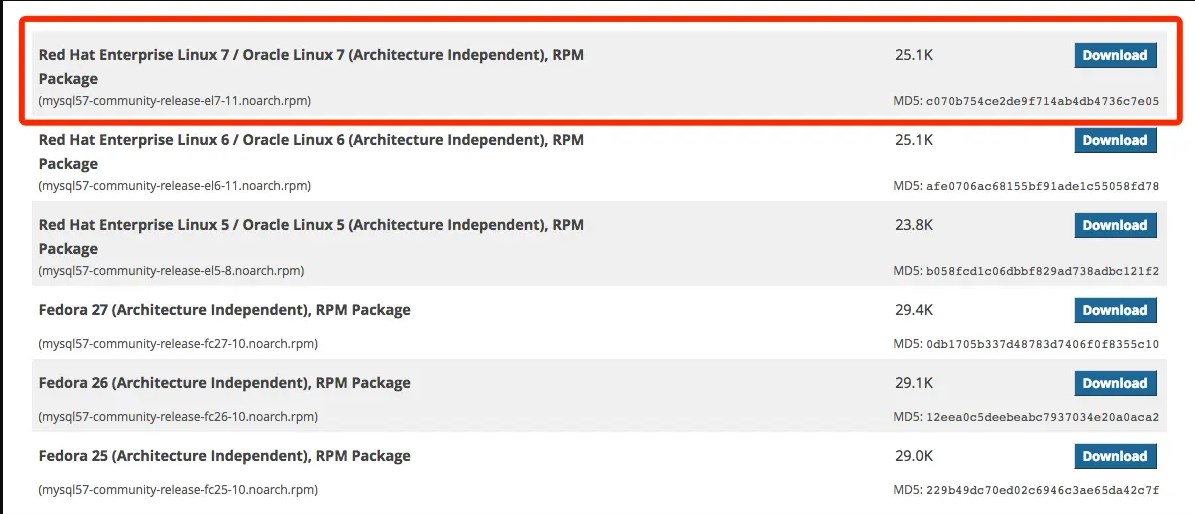
Task: Click the MD5 checksum for Fedora 26 package
Action: [x=1042, y=417]
